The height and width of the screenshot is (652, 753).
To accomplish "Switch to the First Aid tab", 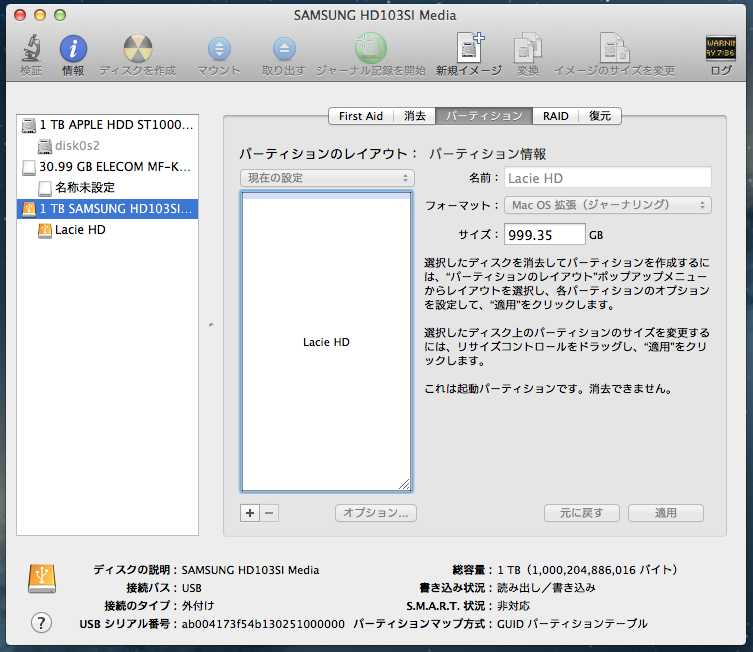I will coord(360,116).
